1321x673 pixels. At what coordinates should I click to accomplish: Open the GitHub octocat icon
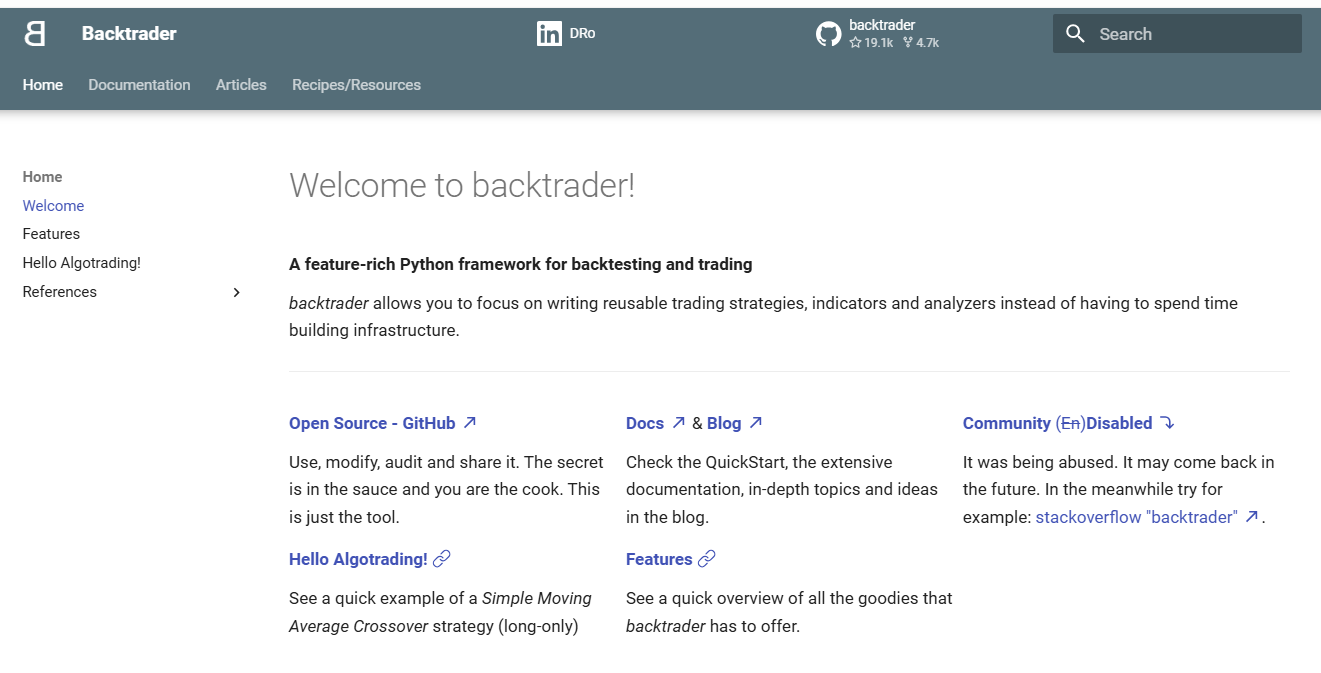click(828, 34)
